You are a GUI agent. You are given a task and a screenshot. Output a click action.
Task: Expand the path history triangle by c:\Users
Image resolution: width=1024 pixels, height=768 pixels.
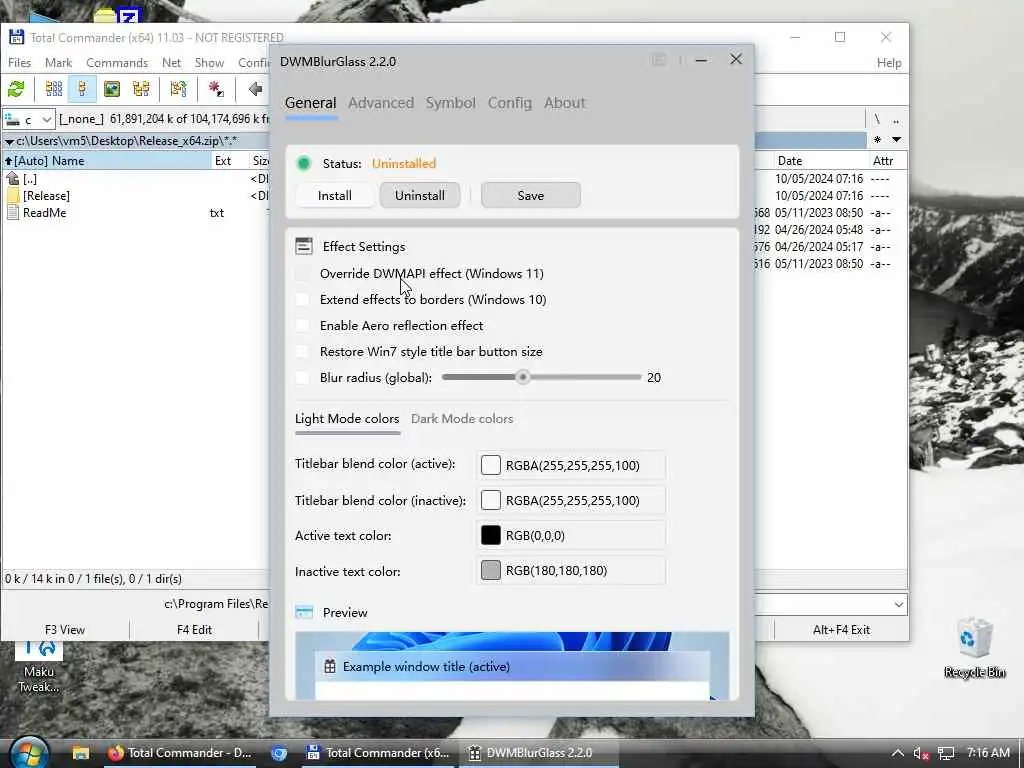tap(9, 141)
